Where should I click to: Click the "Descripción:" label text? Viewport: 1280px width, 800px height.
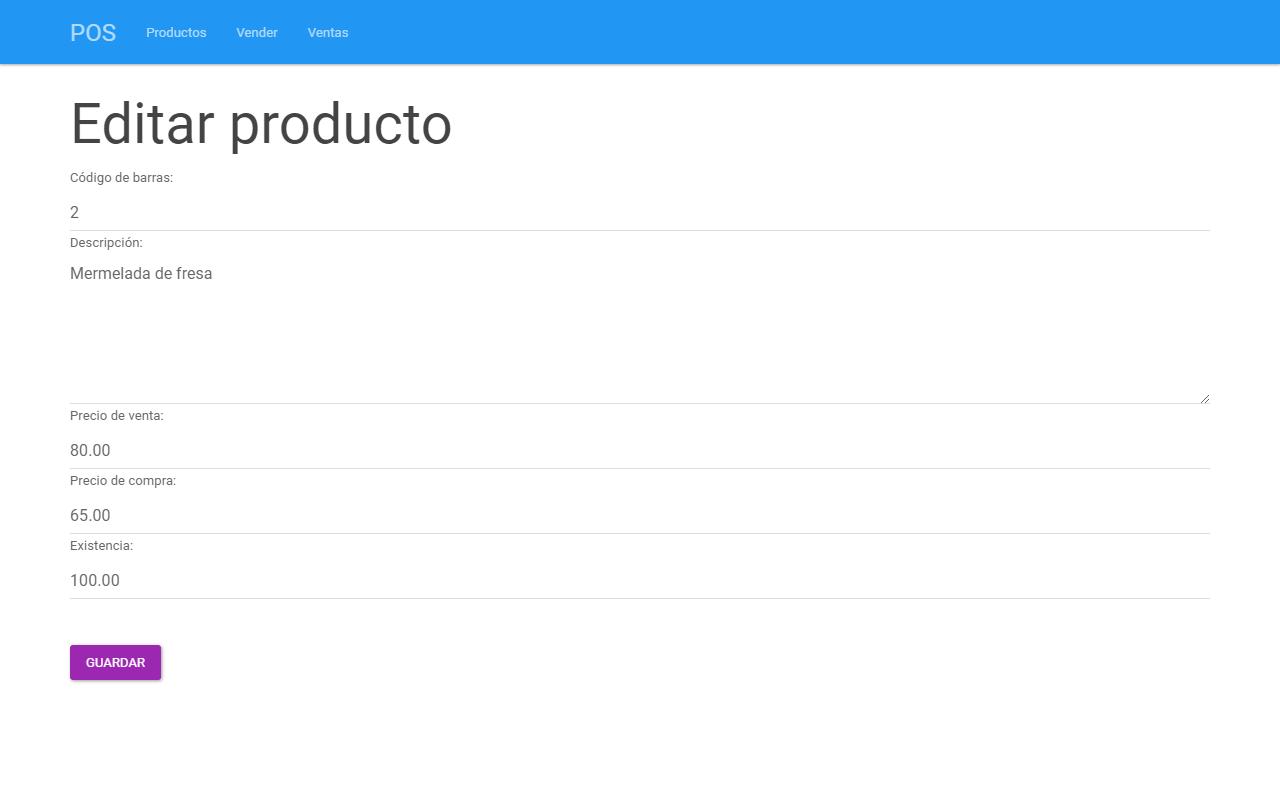[106, 243]
